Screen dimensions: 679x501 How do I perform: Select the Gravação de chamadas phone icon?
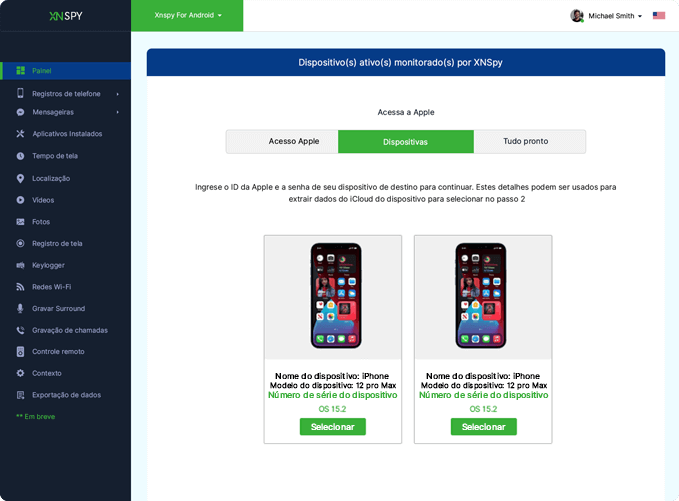(20, 330)
